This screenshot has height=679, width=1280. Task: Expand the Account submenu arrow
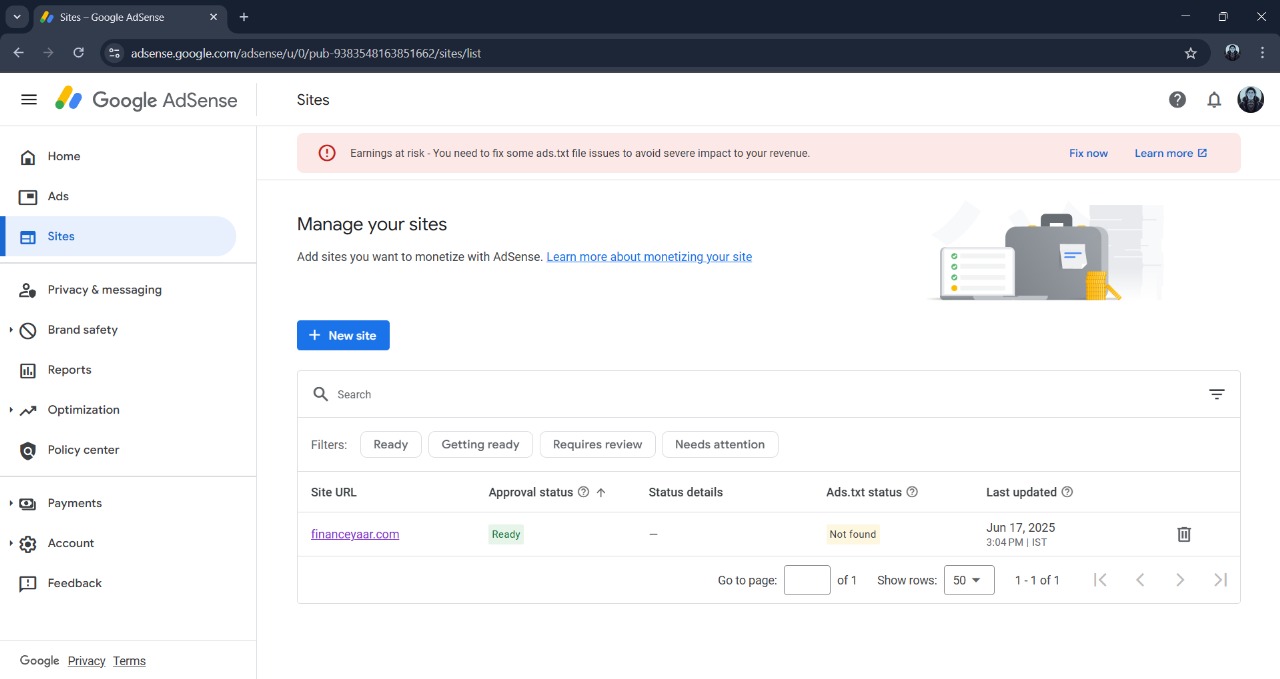(x=11, y=544)
